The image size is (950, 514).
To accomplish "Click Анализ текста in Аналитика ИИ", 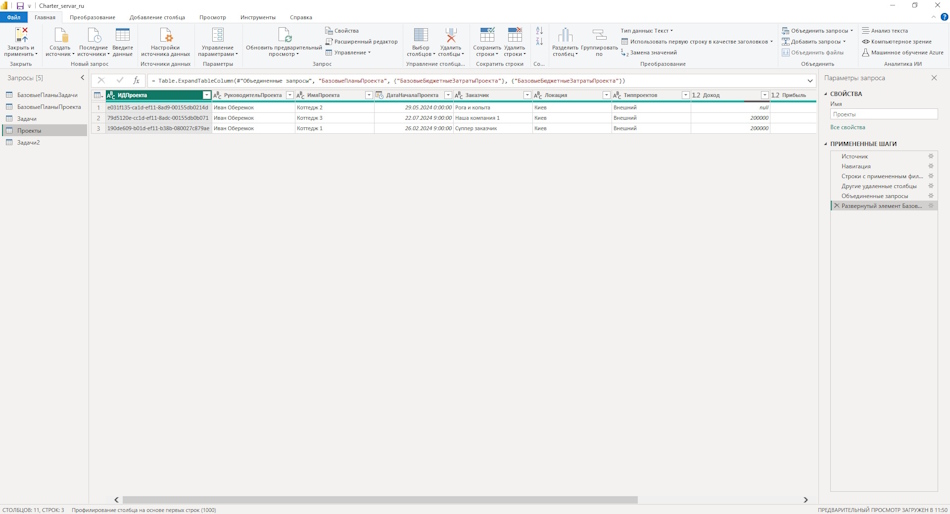I will click(x=885, y=30).
